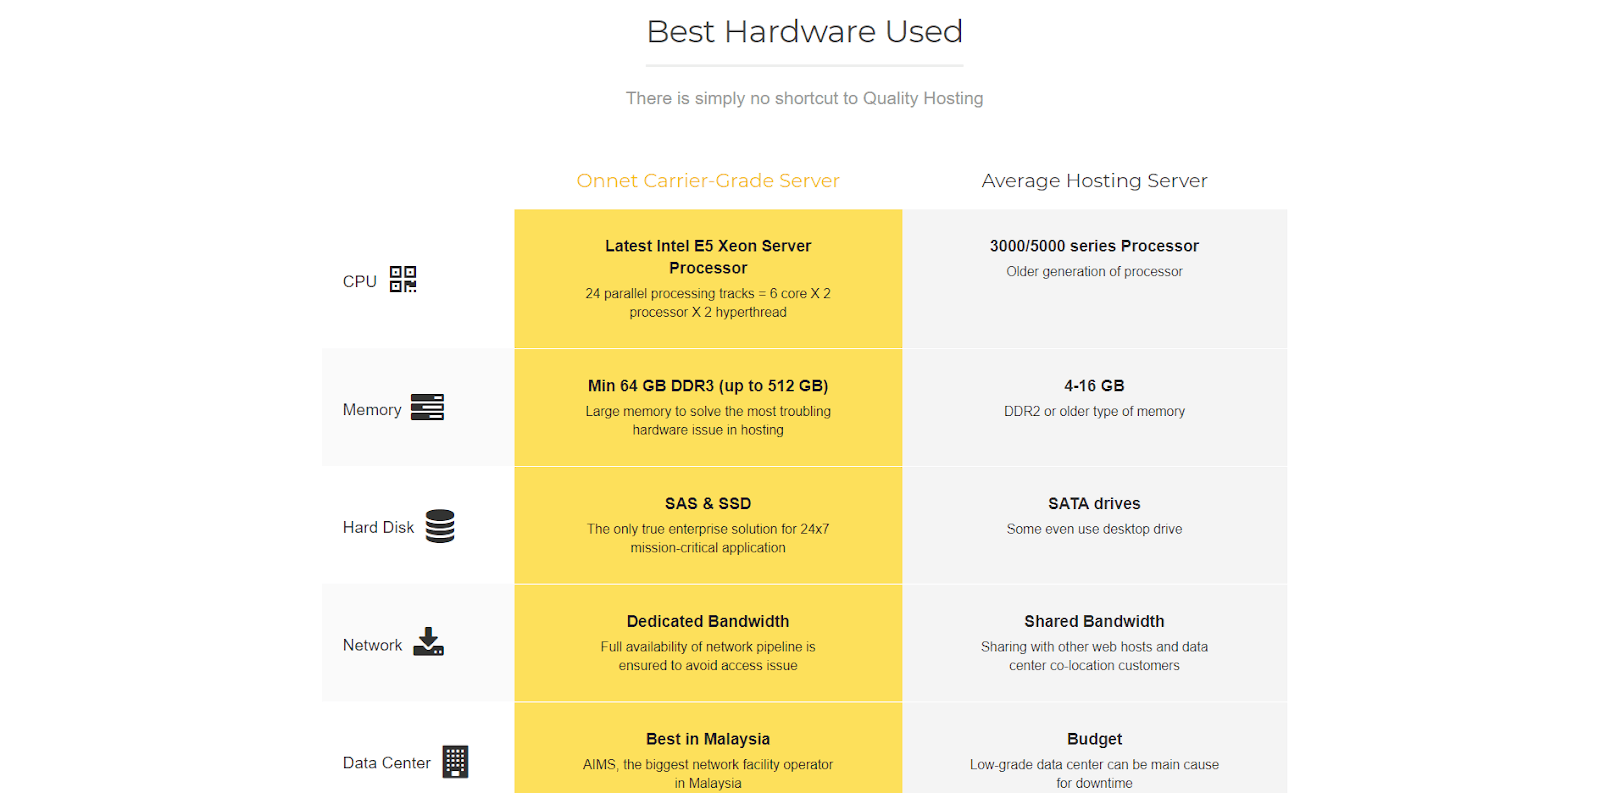Click the Data Center building icon

[x=455, y=761]
